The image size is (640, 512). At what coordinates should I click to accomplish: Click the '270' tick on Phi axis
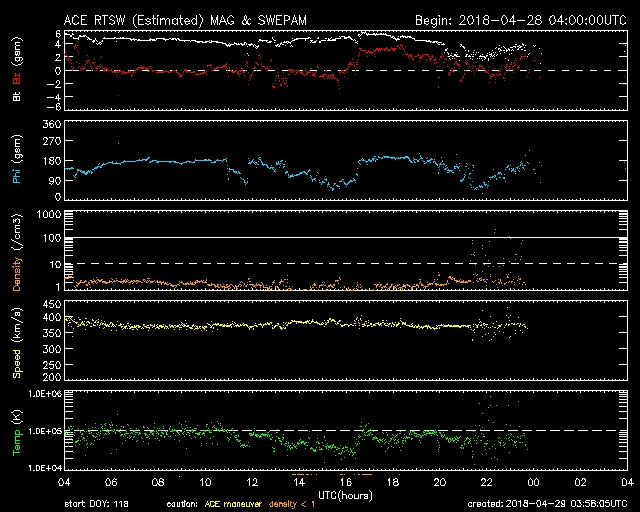click(x=52, y=141)
